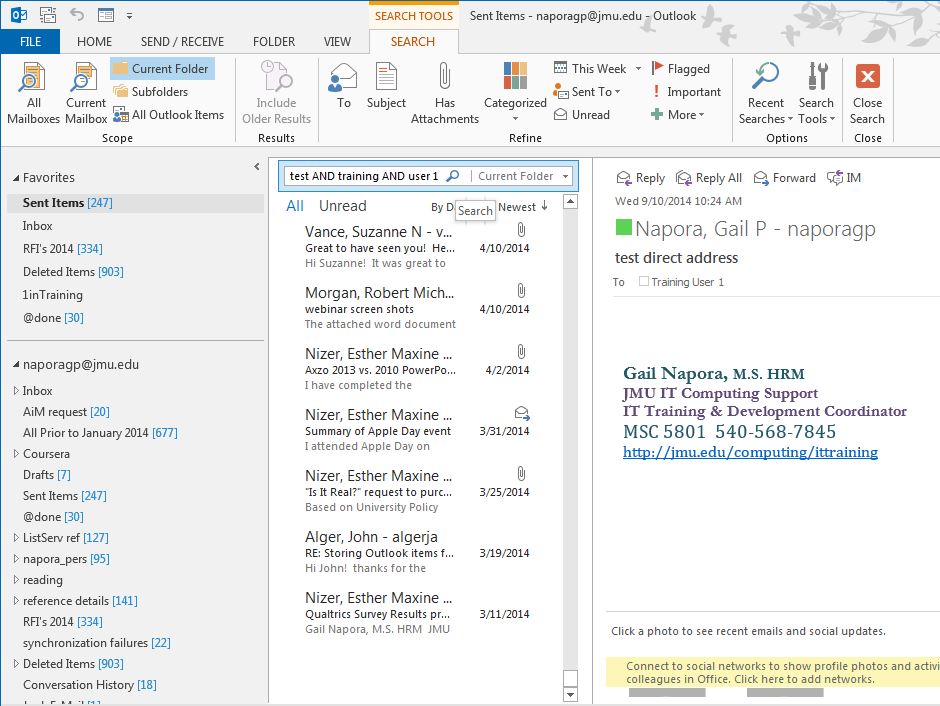940x706 pixels.
Task: Open Morgan webinar screen shots email
Action: click(417, 308)
